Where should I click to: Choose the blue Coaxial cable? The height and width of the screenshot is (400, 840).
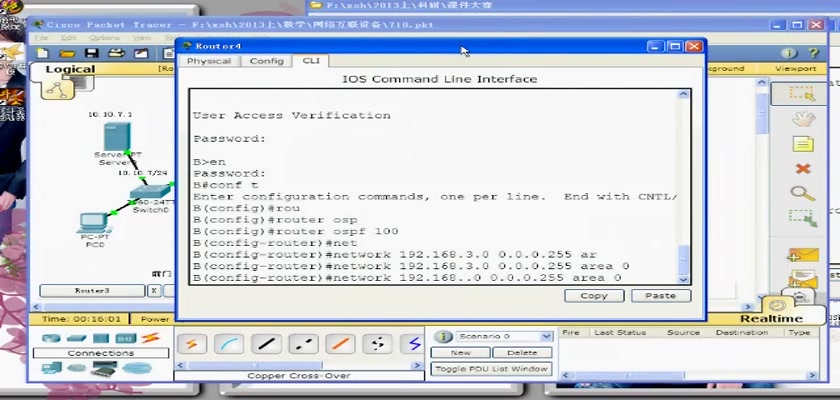pos(414,344)
